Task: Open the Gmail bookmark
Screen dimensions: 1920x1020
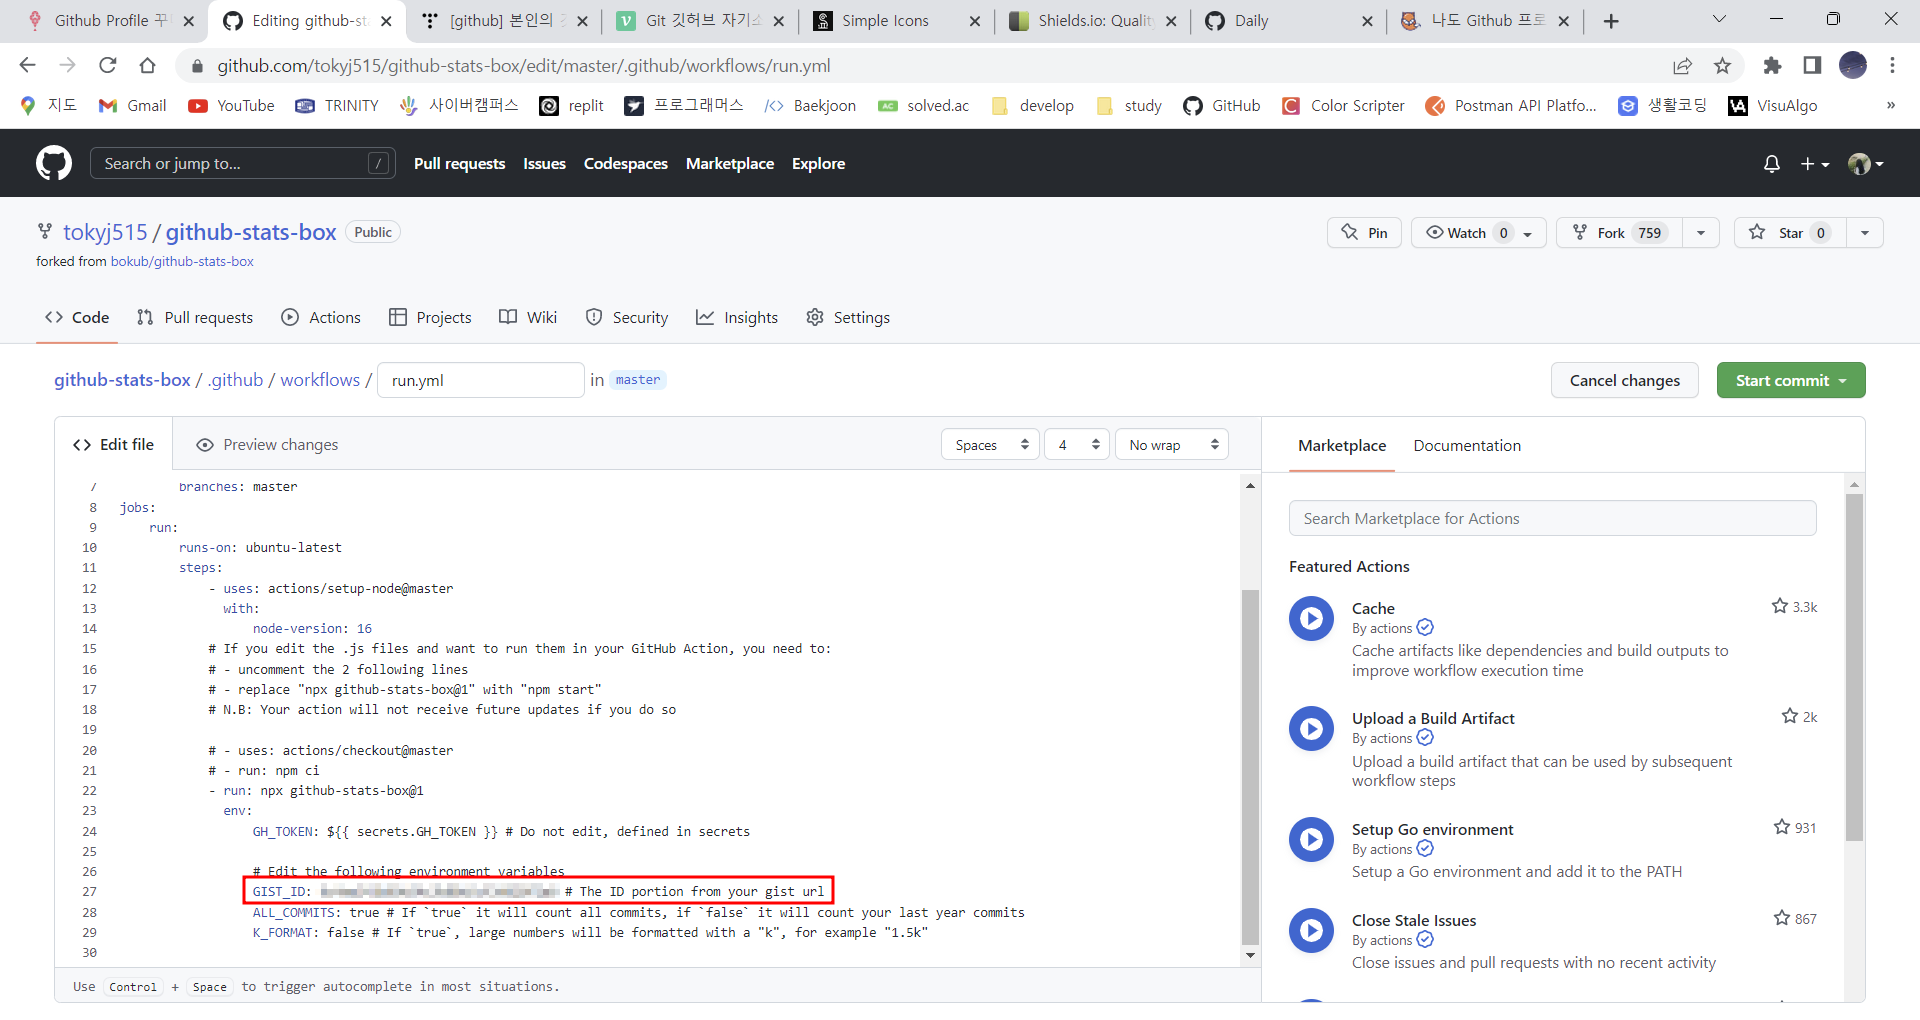Action: (132, 106)
